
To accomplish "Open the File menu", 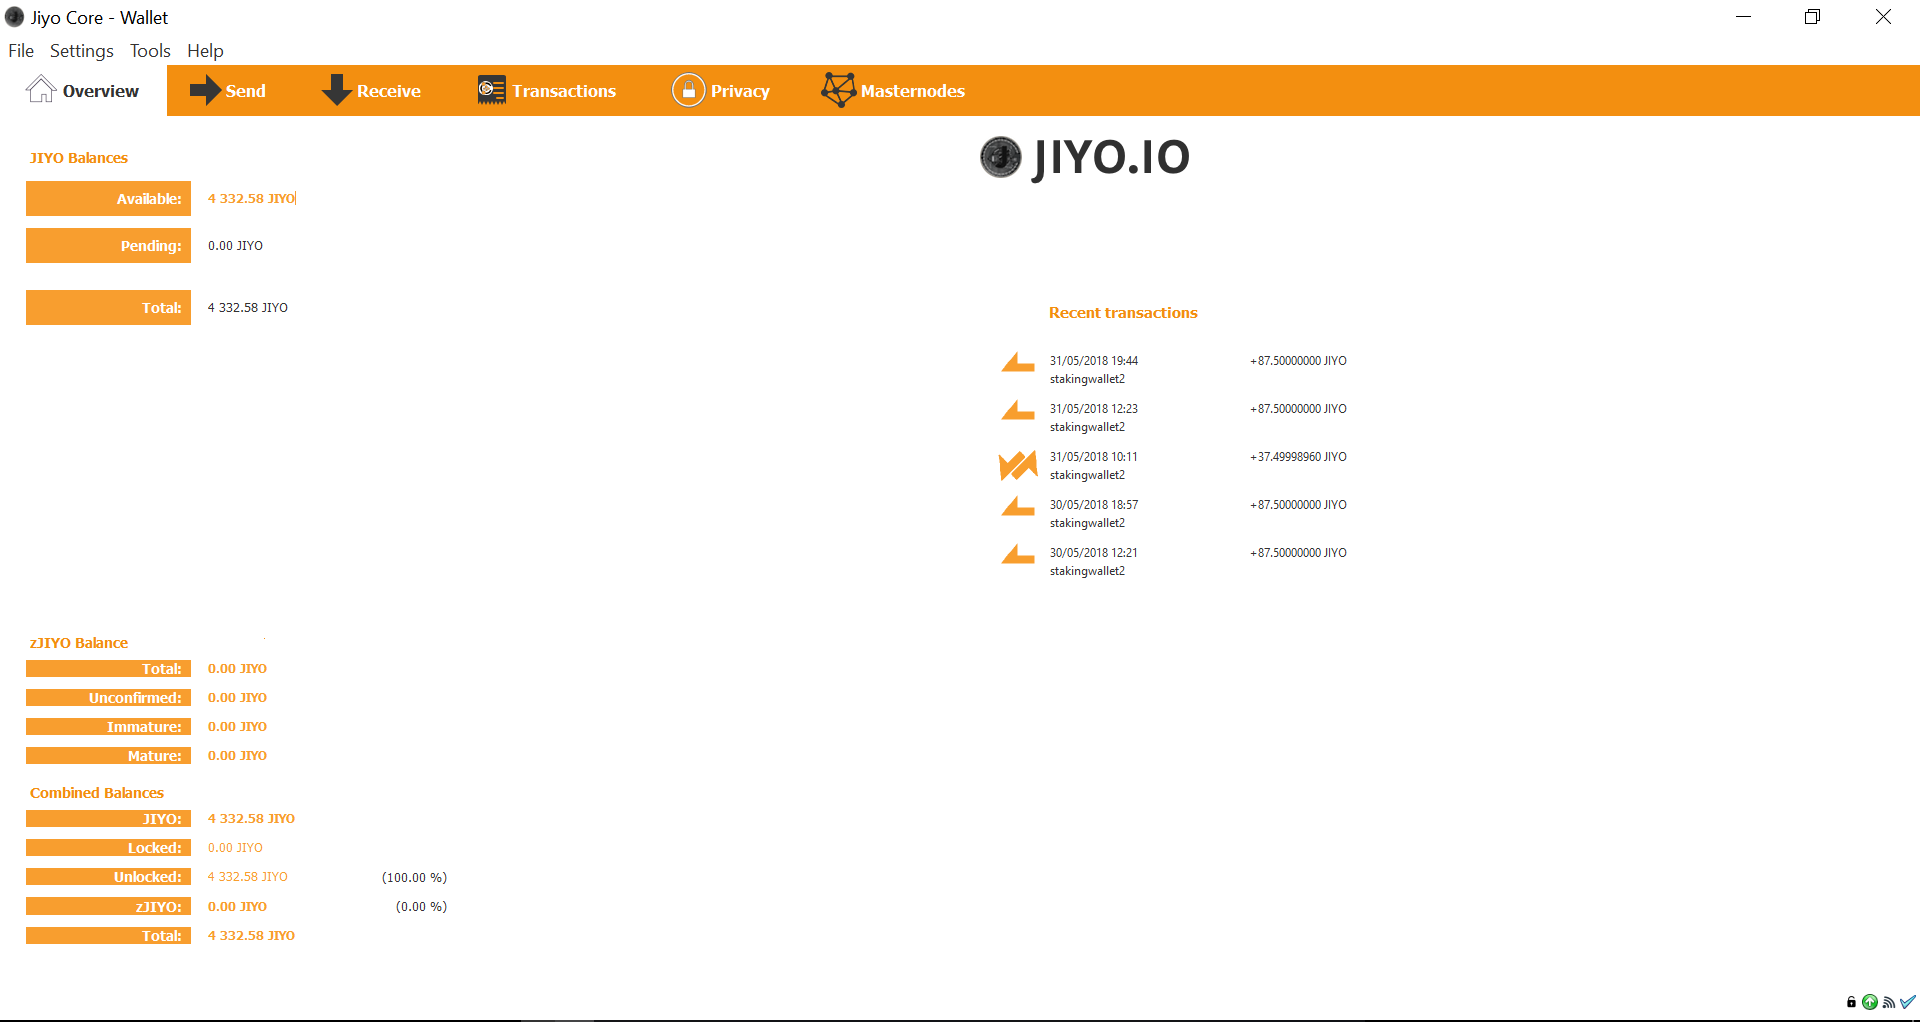I will [x=21, y=51].
